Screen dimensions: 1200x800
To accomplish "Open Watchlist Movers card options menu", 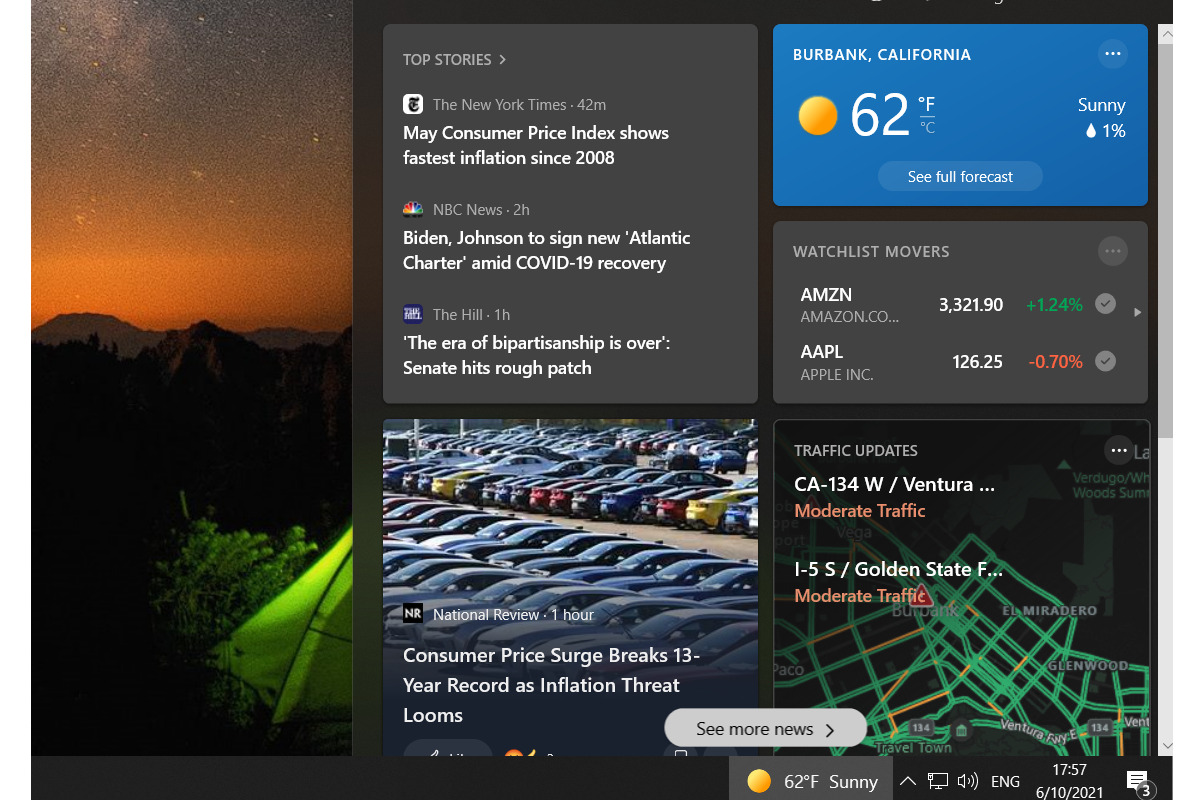I will coord(1112,251).
